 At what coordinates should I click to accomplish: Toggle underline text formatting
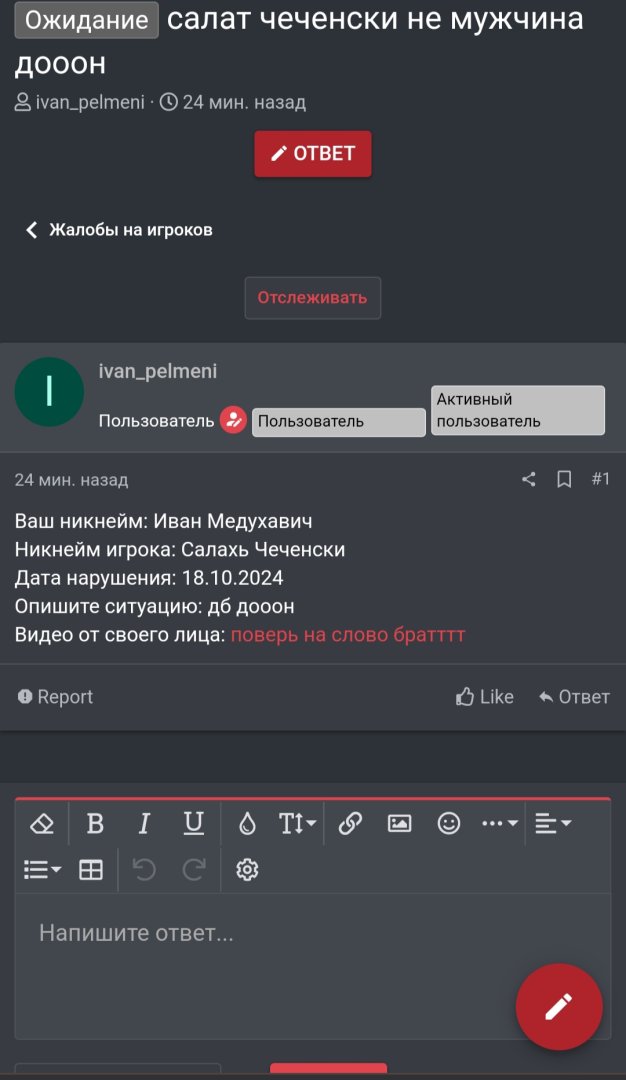pos(194,823)
